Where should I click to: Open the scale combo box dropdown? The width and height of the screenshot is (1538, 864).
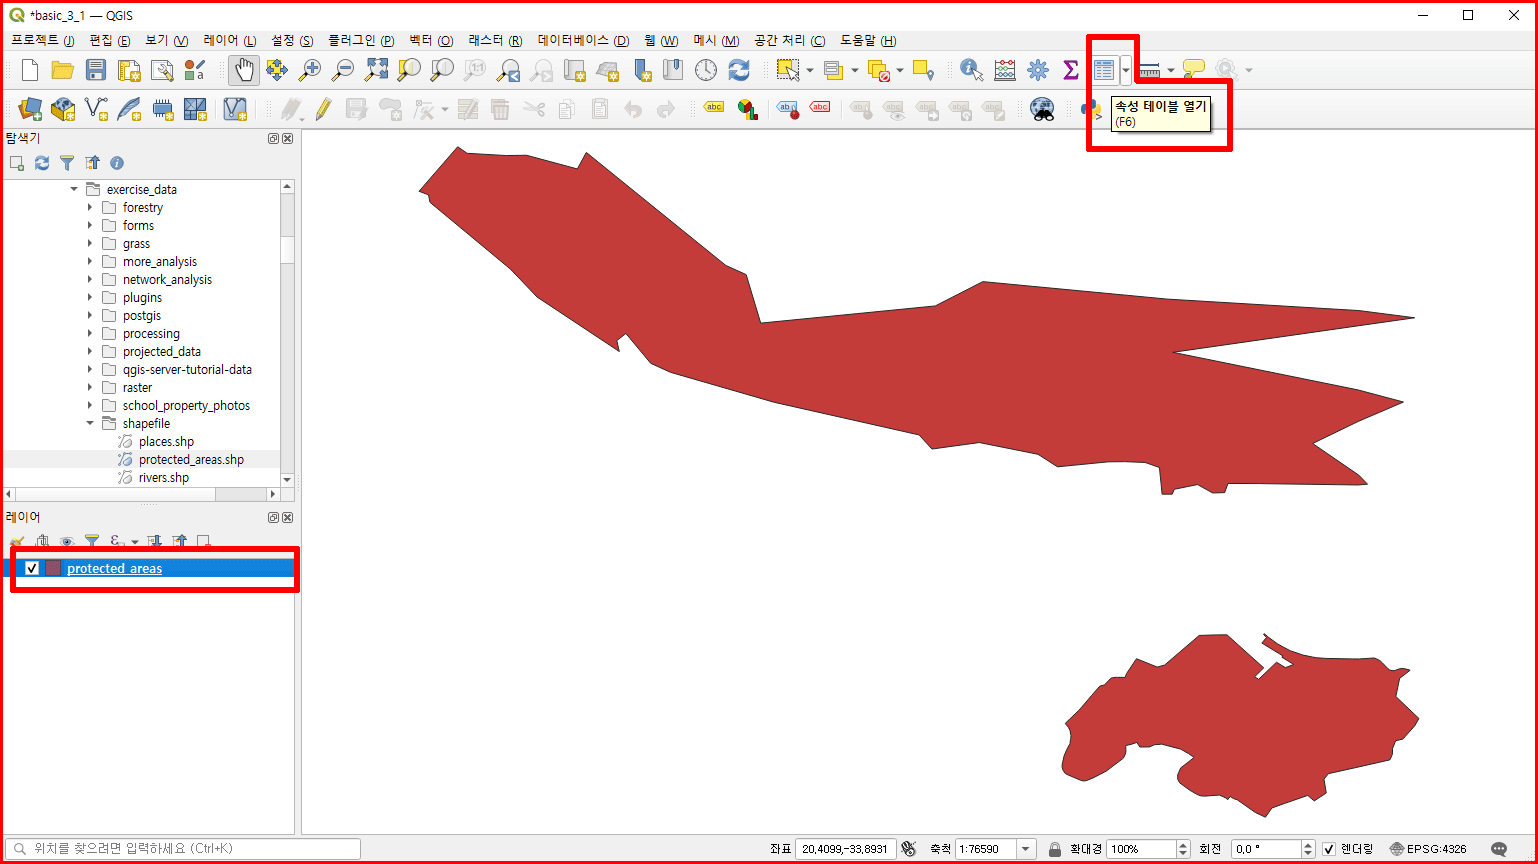click(1026, 849)
